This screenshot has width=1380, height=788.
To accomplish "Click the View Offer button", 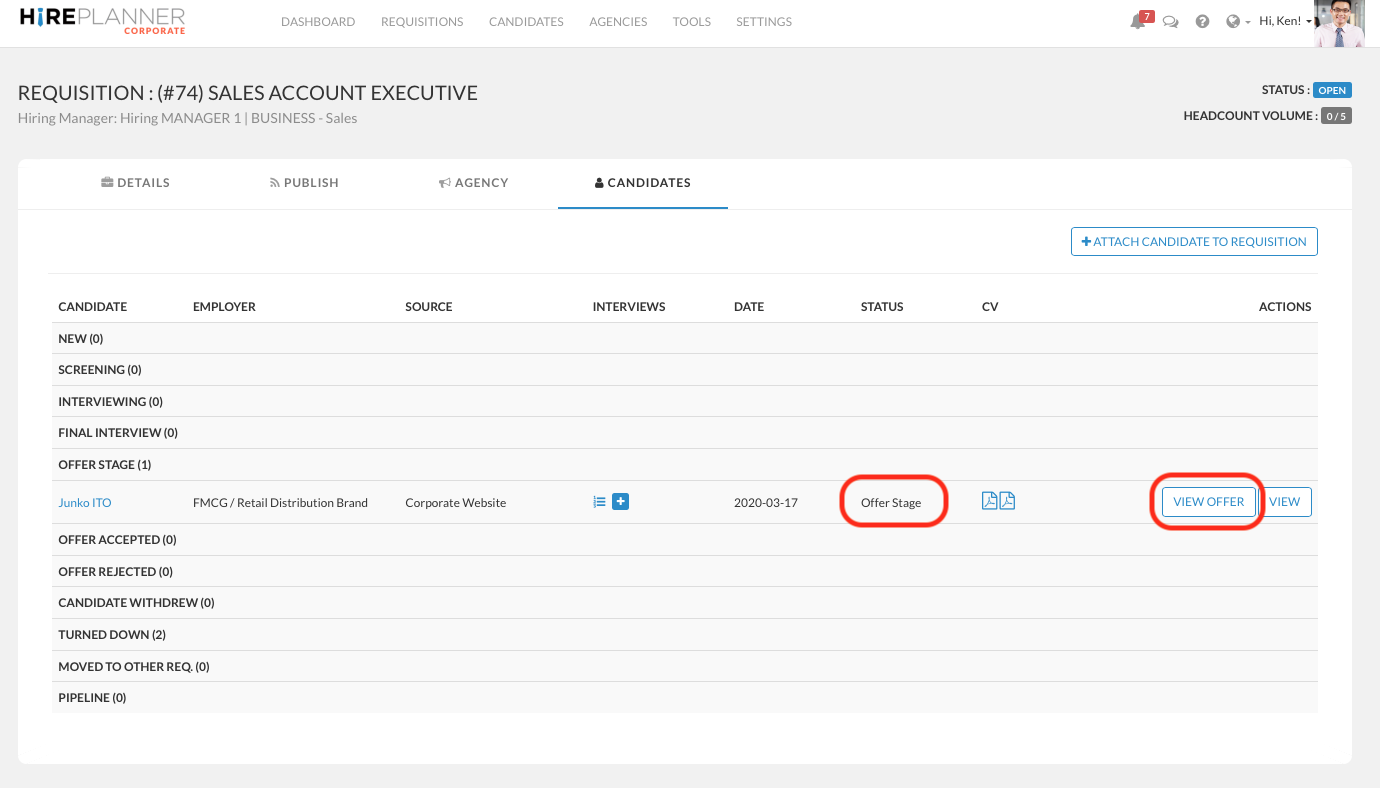I will click(x=1208, y=502).
